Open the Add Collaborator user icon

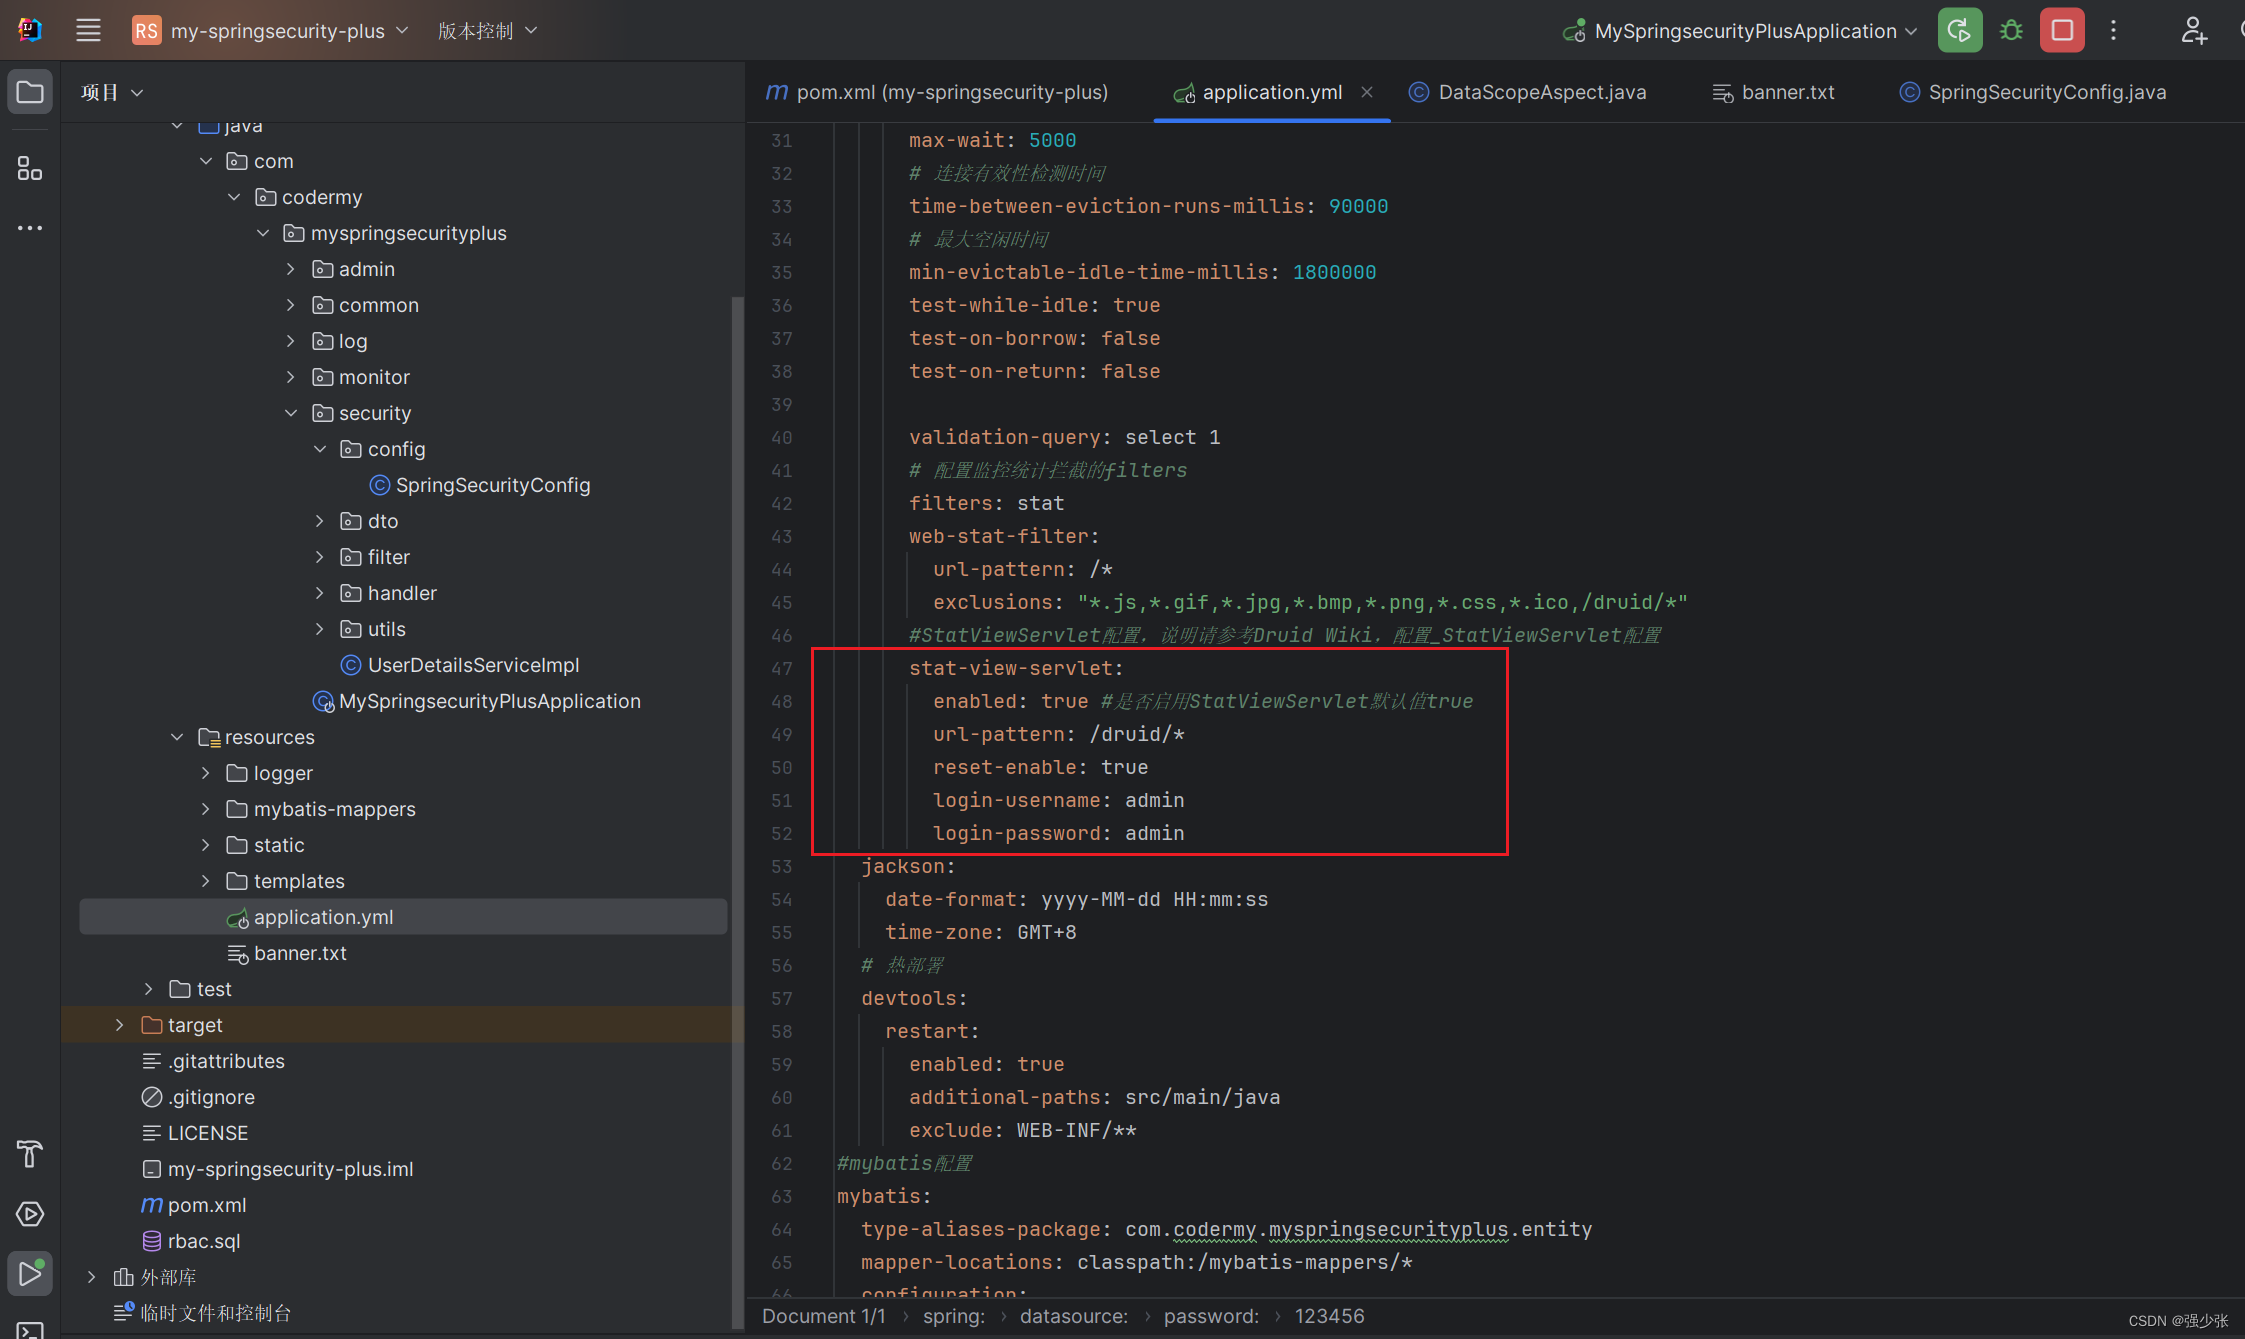coord(2194,30)
